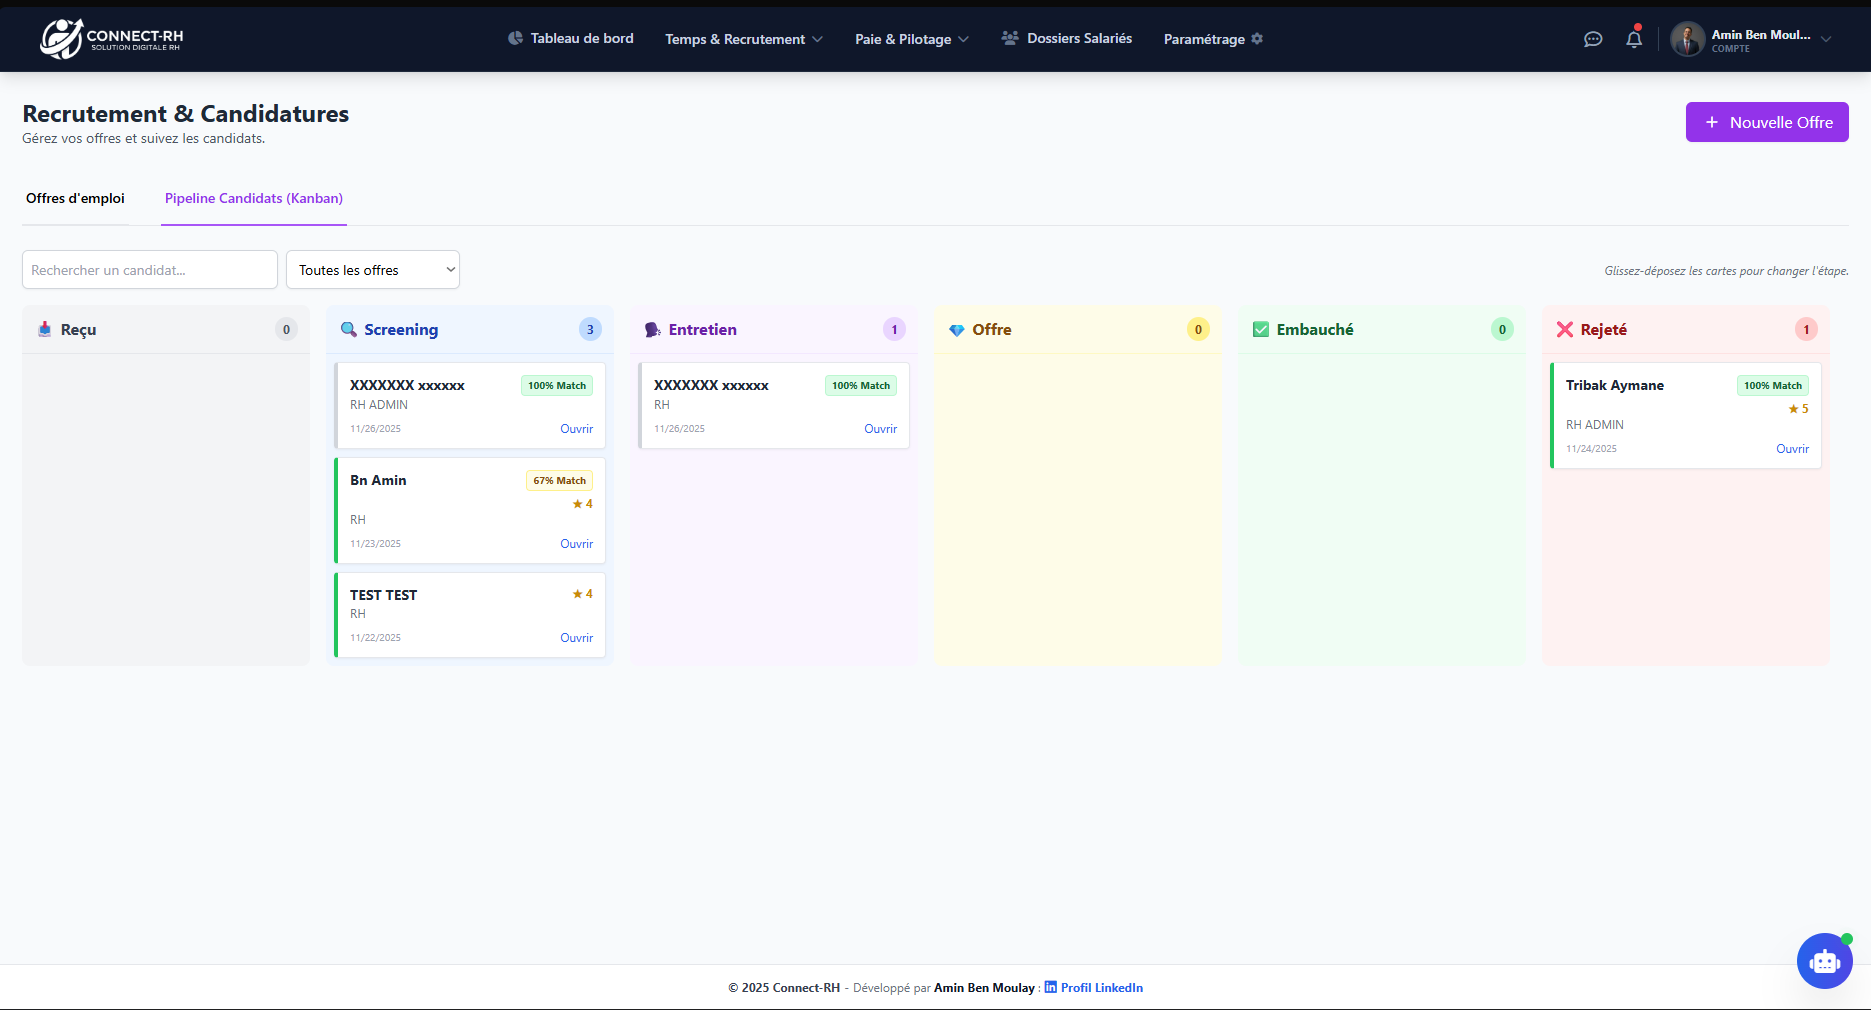
Task: Expand the Paie & Pilotage menu
Action: point(911,39)
